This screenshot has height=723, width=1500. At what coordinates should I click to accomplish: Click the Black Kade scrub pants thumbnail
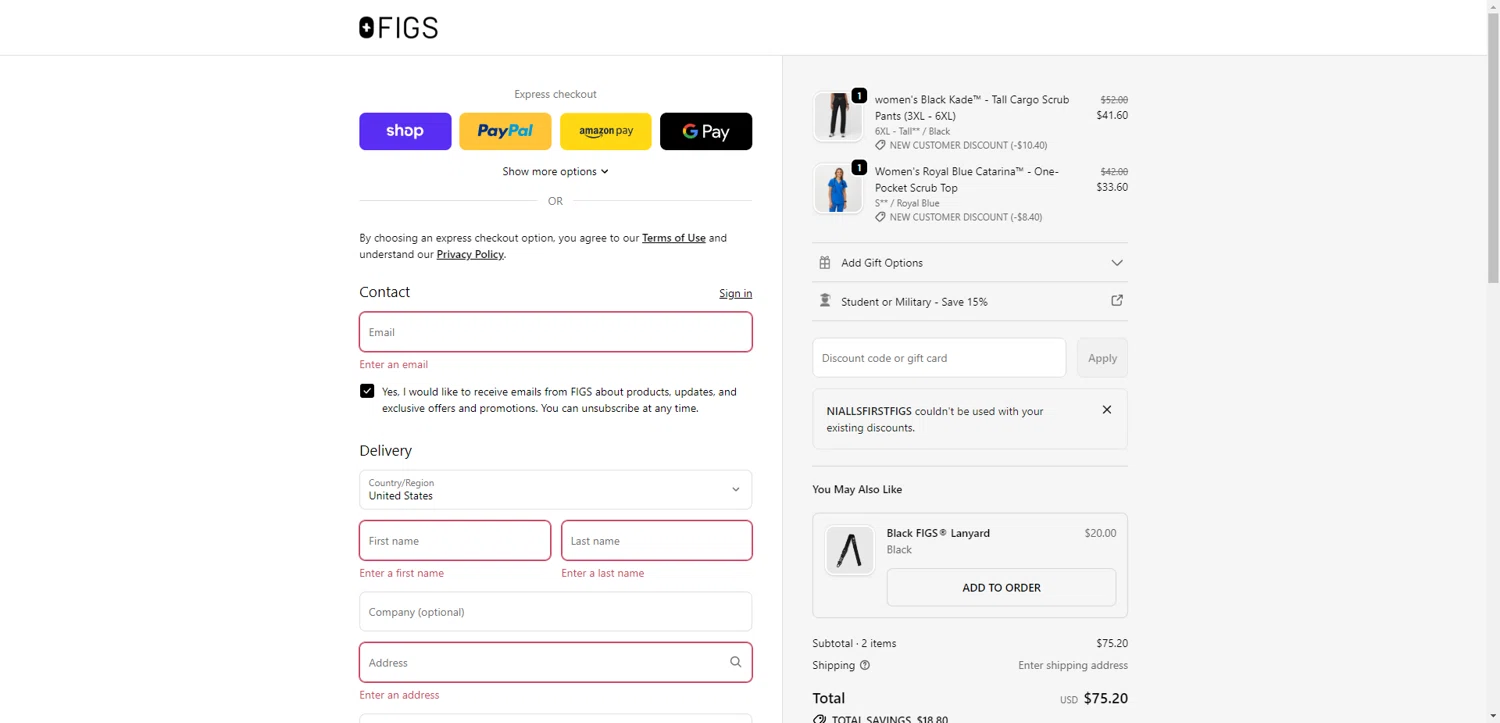[x=838, y=117]
